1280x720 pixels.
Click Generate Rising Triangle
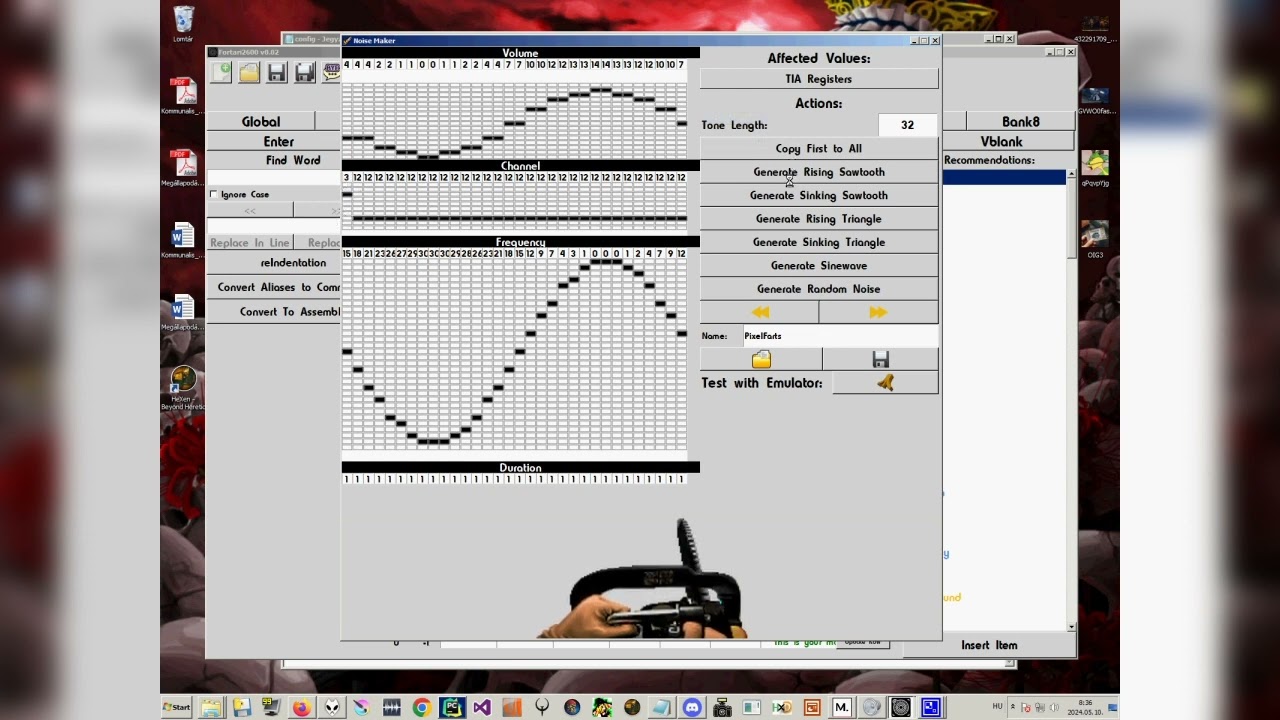819,219
